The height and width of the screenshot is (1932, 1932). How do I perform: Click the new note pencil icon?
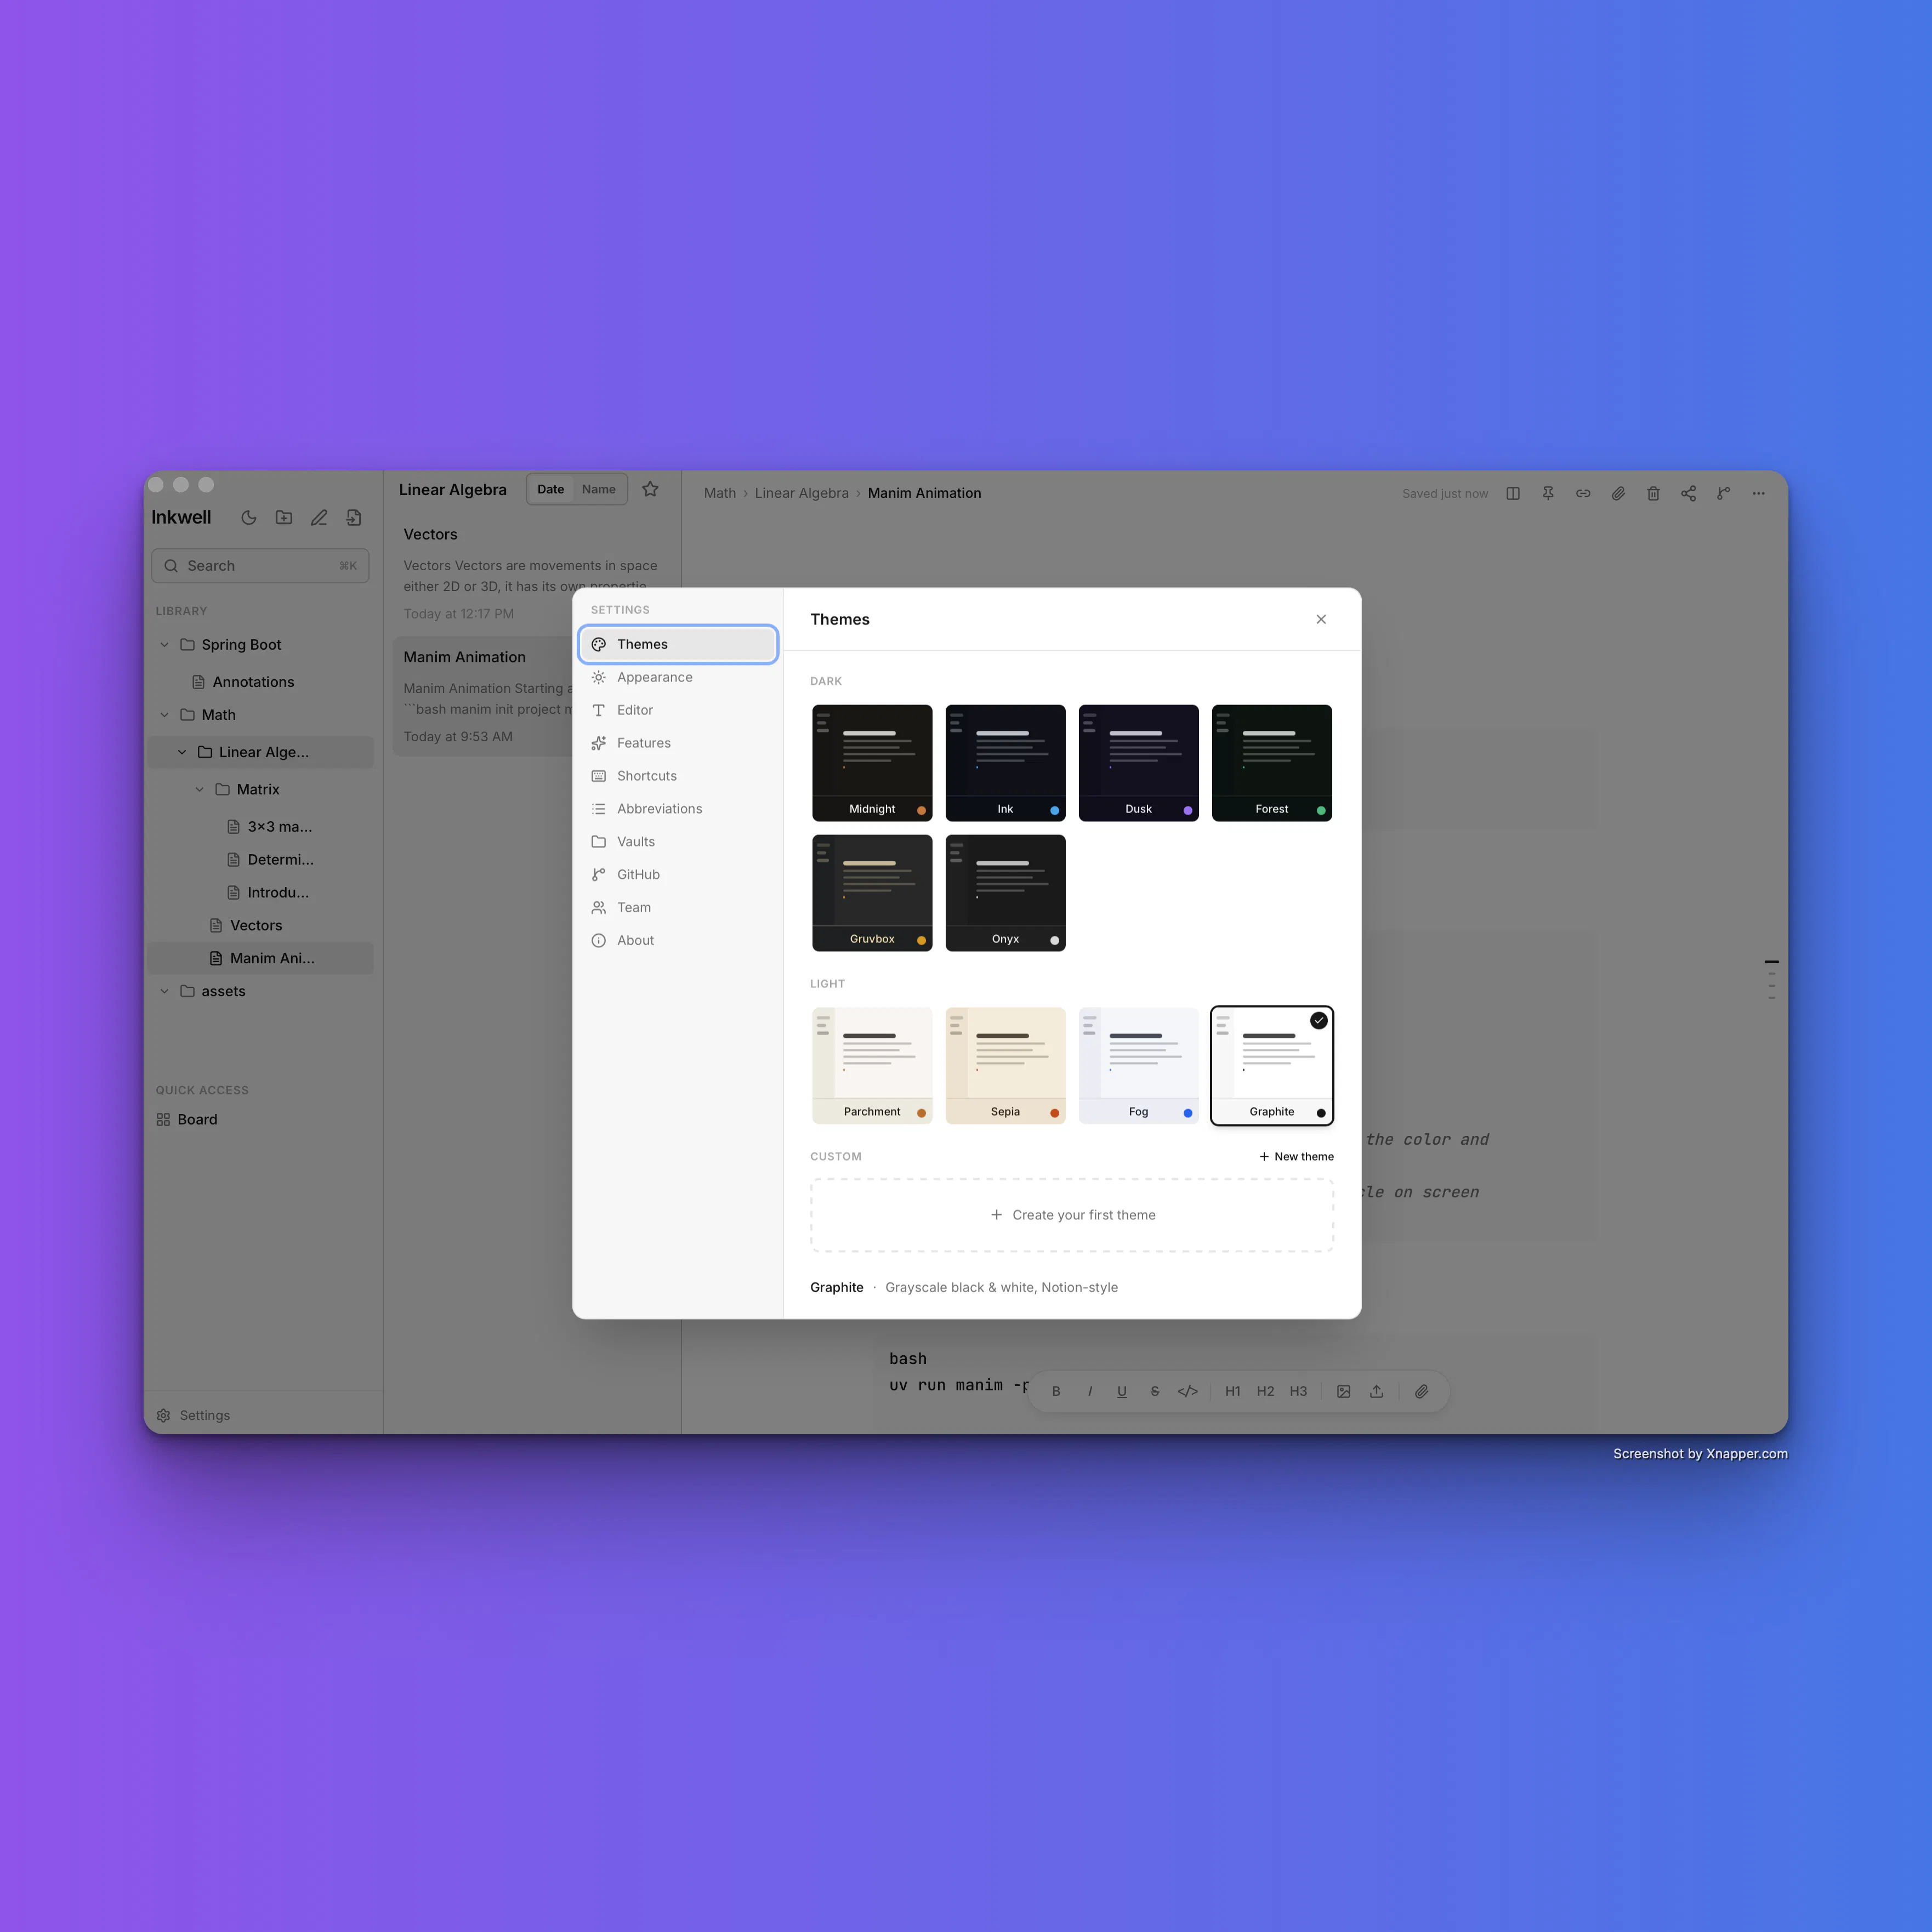coord(319,517)
